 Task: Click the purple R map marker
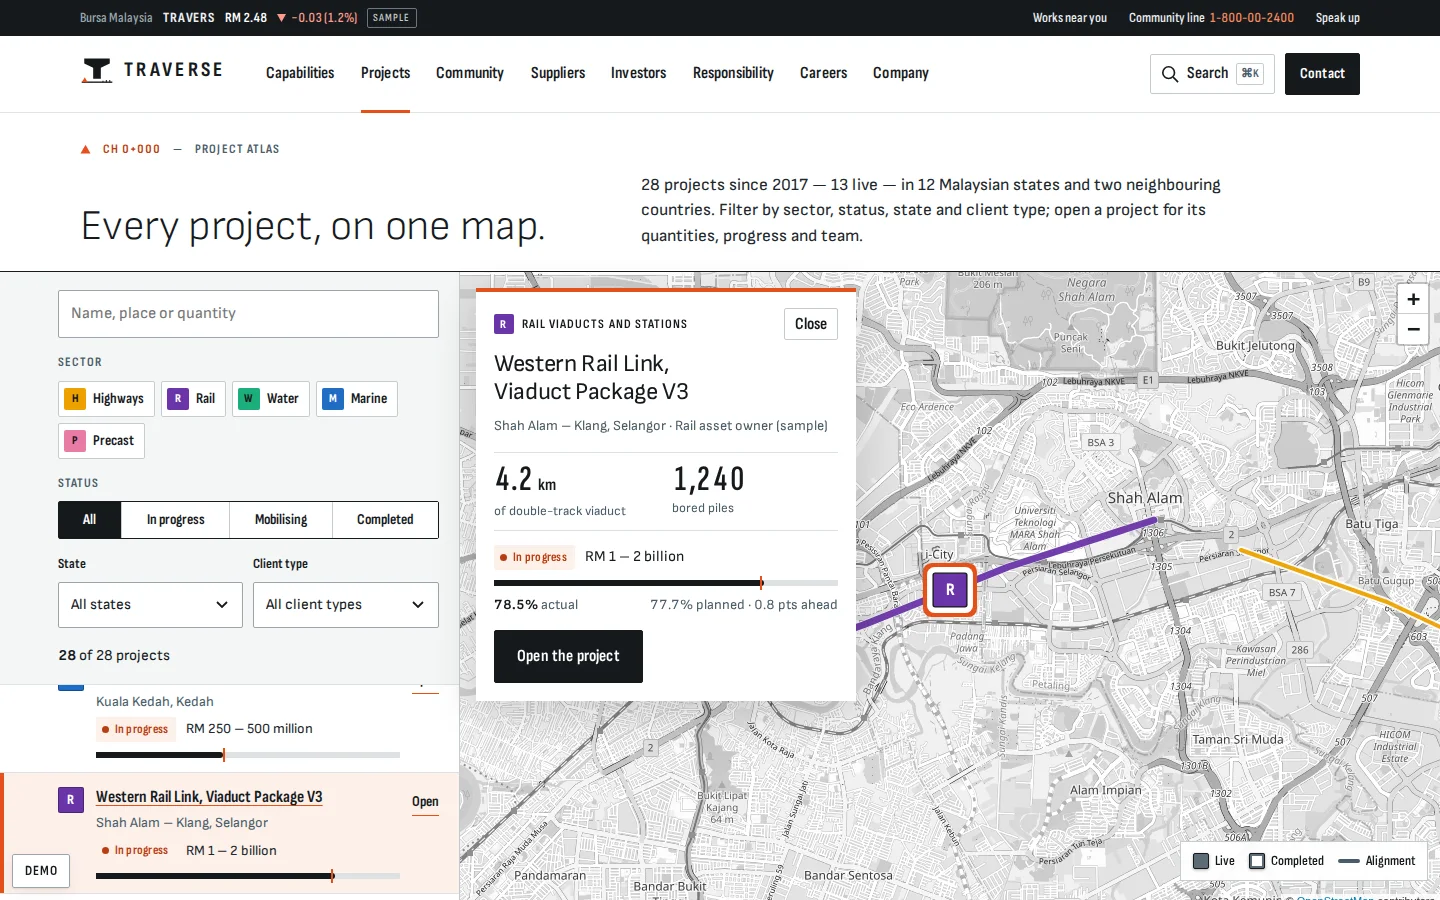pyautogui.click(x=950, y=590)
